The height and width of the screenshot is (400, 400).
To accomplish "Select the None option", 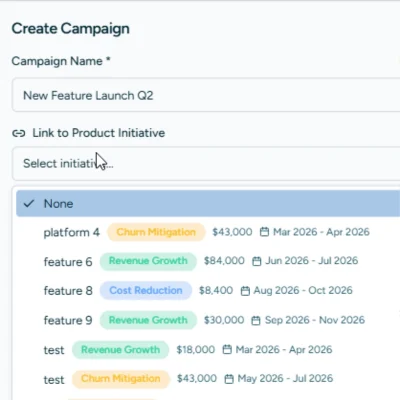I will point(208,203).
